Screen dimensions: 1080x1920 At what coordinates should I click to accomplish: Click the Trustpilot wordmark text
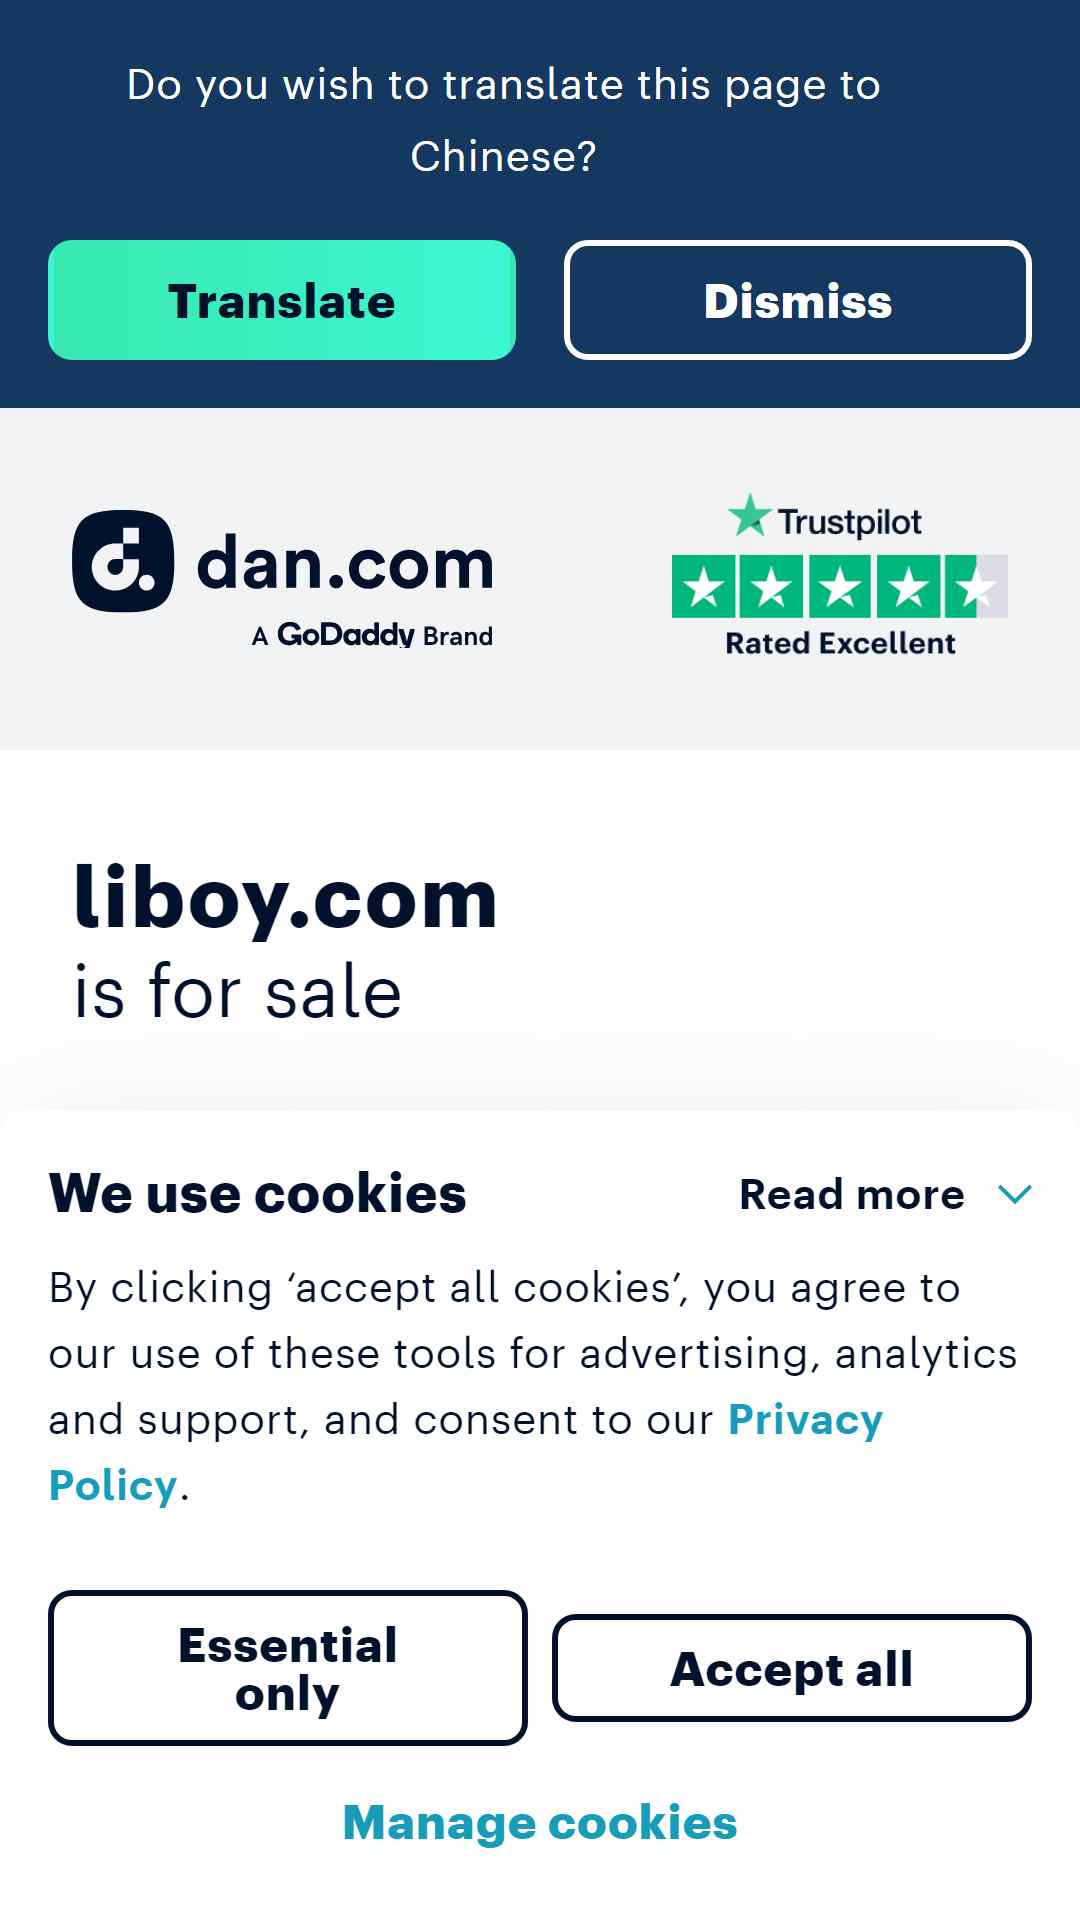[850, 522]
